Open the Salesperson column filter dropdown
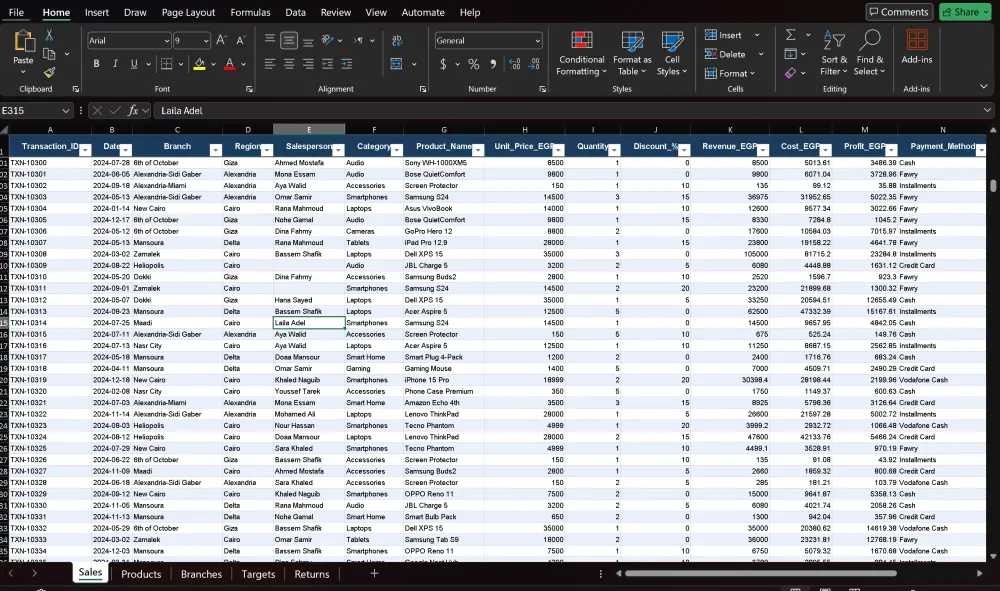 point(339,150)
